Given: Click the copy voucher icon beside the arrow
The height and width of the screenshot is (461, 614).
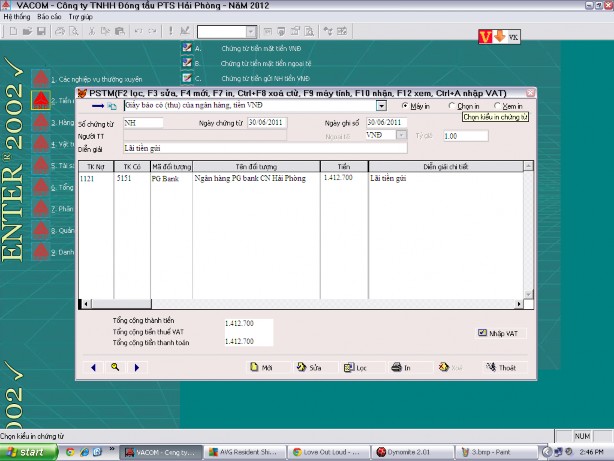Looking at the screenshot, I should click(x=113, y=105).
